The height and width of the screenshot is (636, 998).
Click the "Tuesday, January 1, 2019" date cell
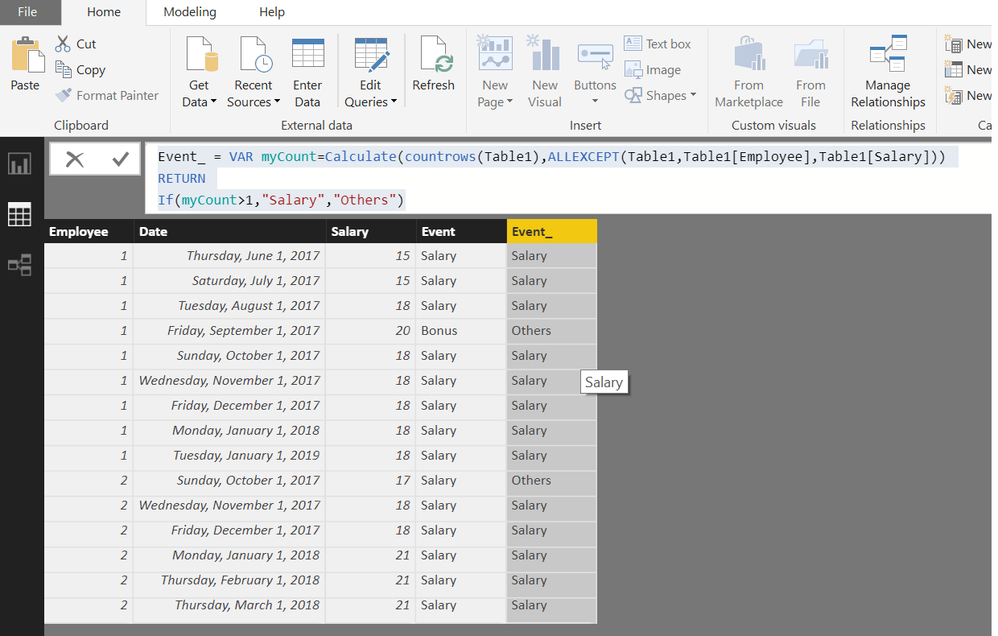[230, 456]
